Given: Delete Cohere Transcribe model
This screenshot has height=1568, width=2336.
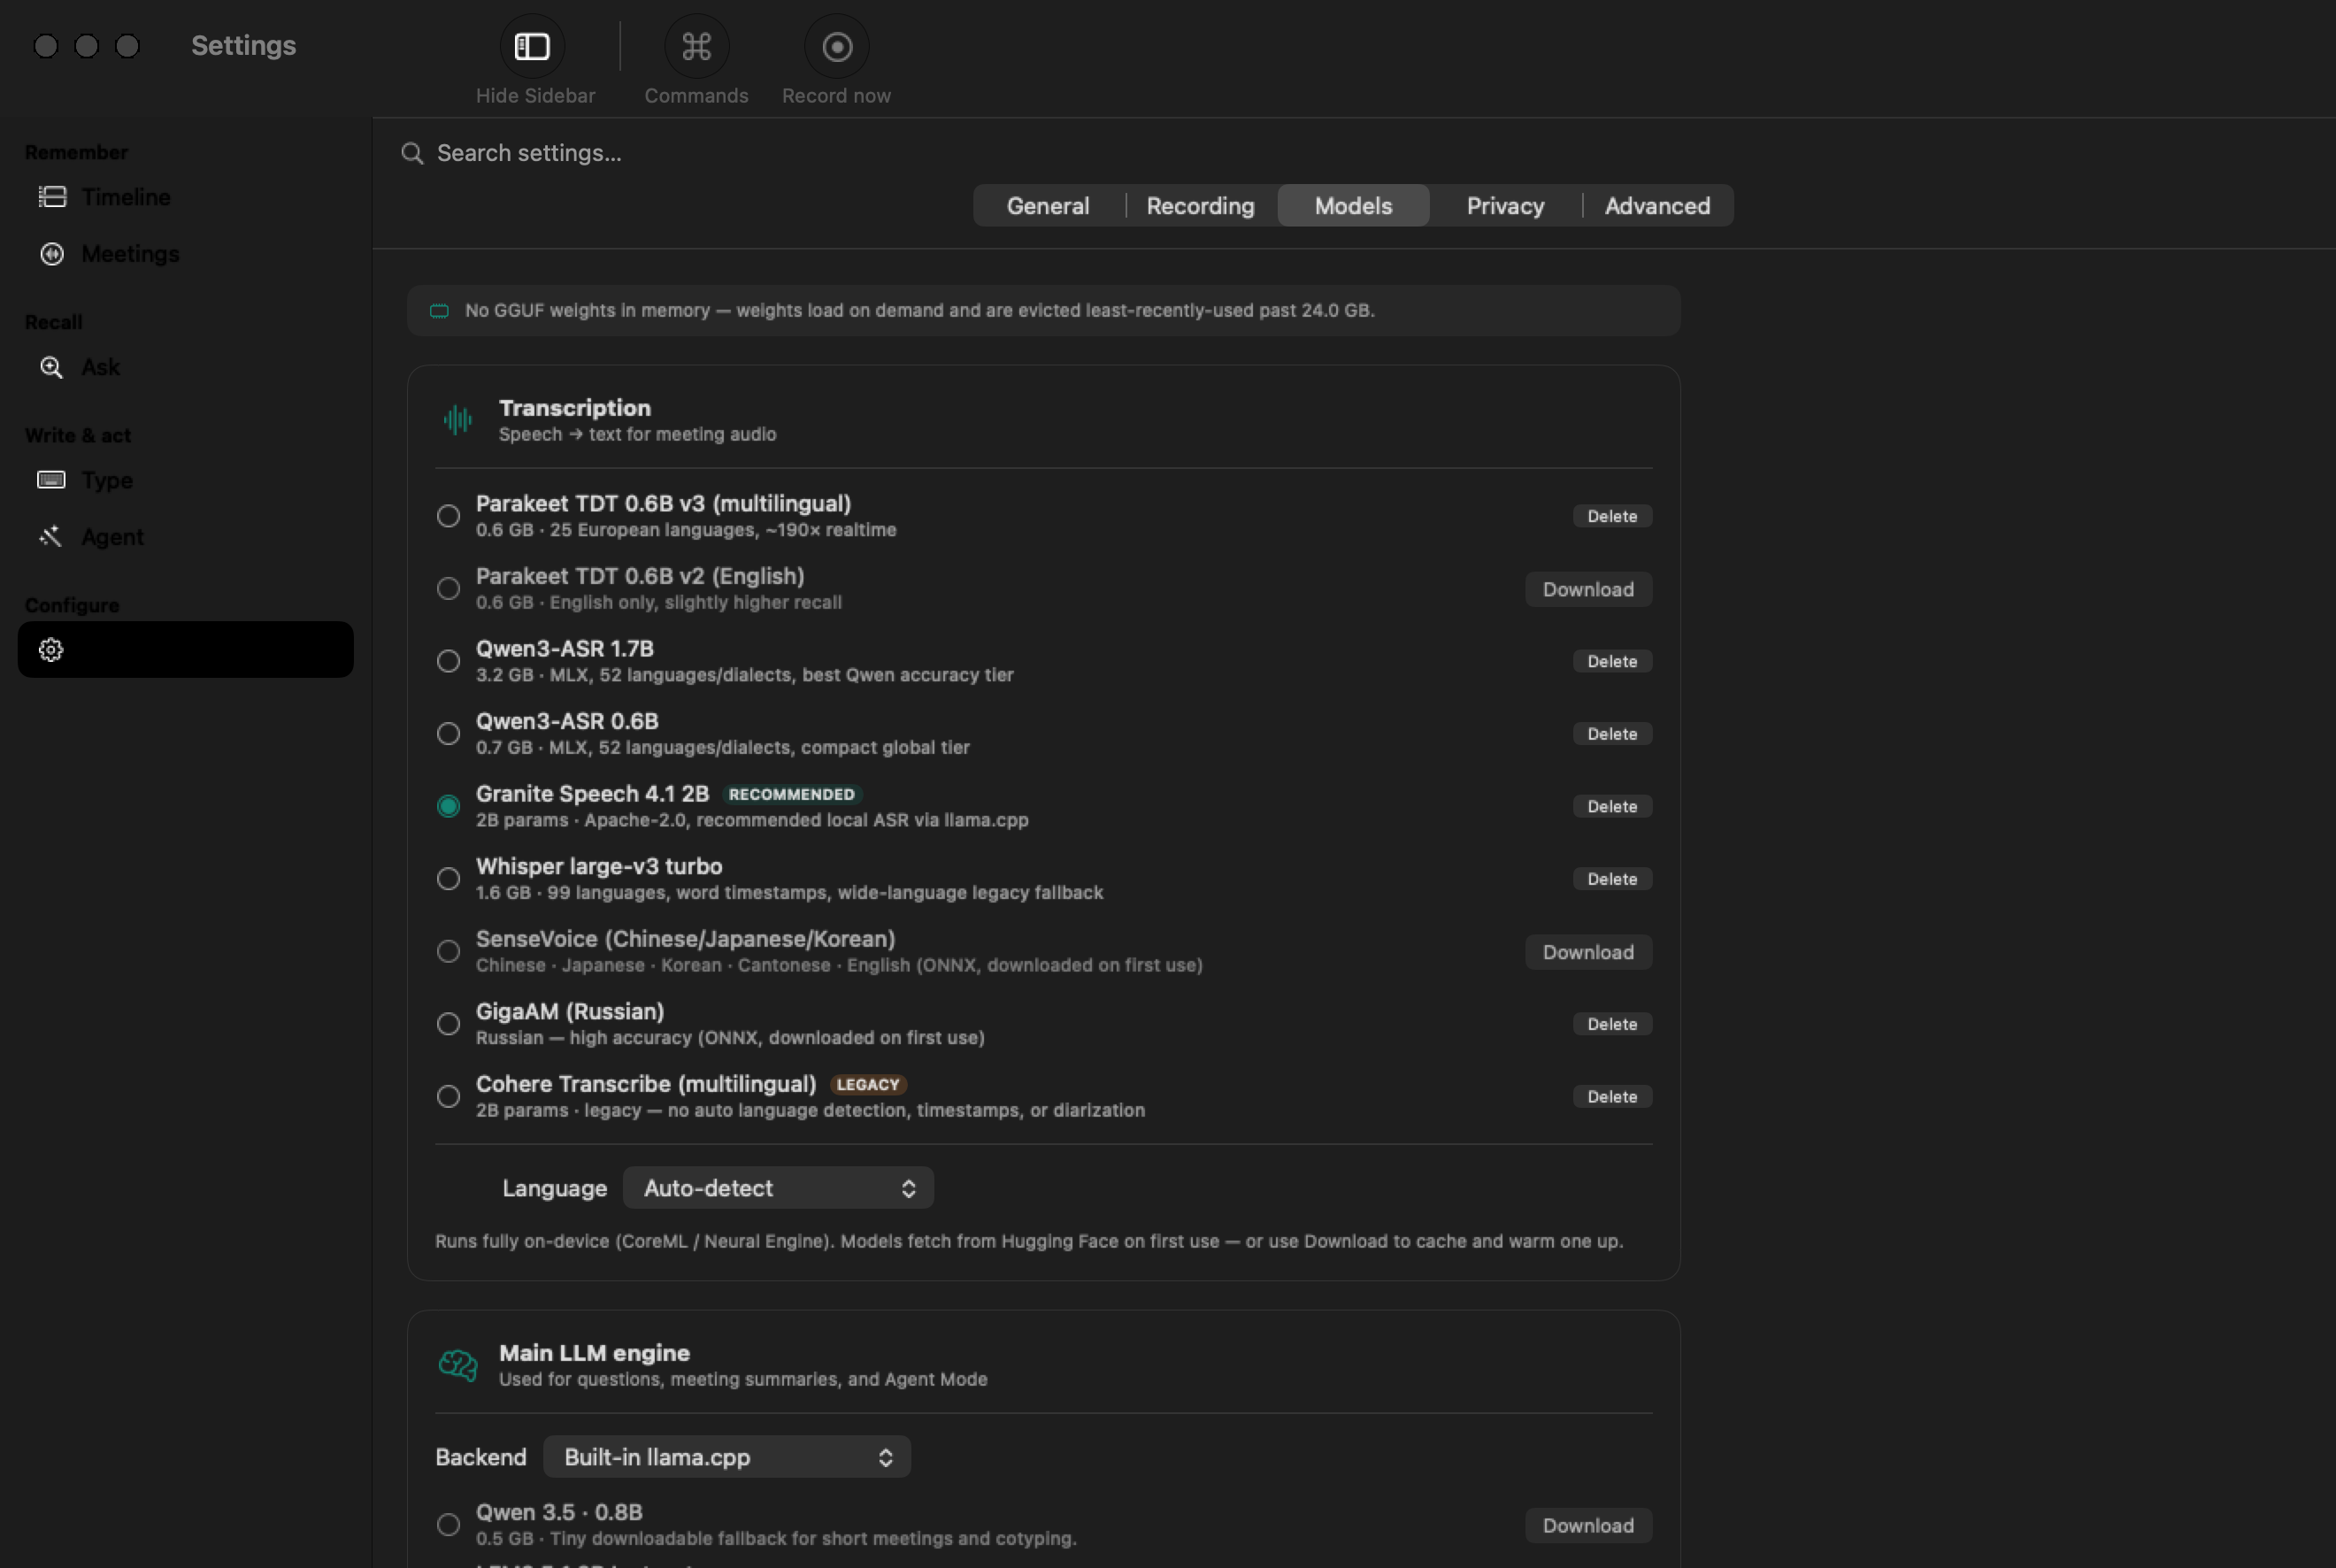Looking at the screenshot, I should pyautogui.click(x=1612, y=1097).
